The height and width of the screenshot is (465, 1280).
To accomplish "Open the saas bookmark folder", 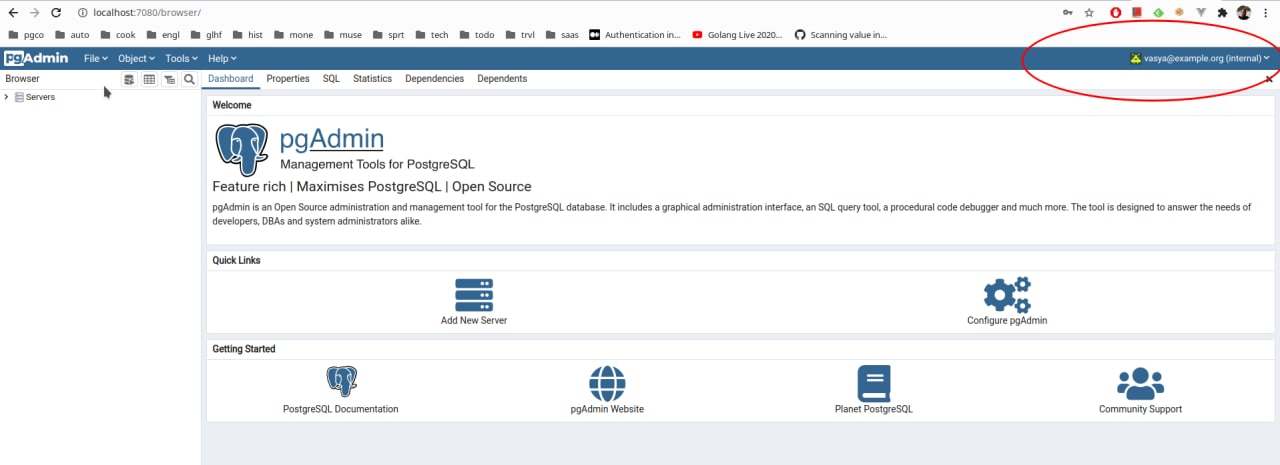I will point(561,35).
